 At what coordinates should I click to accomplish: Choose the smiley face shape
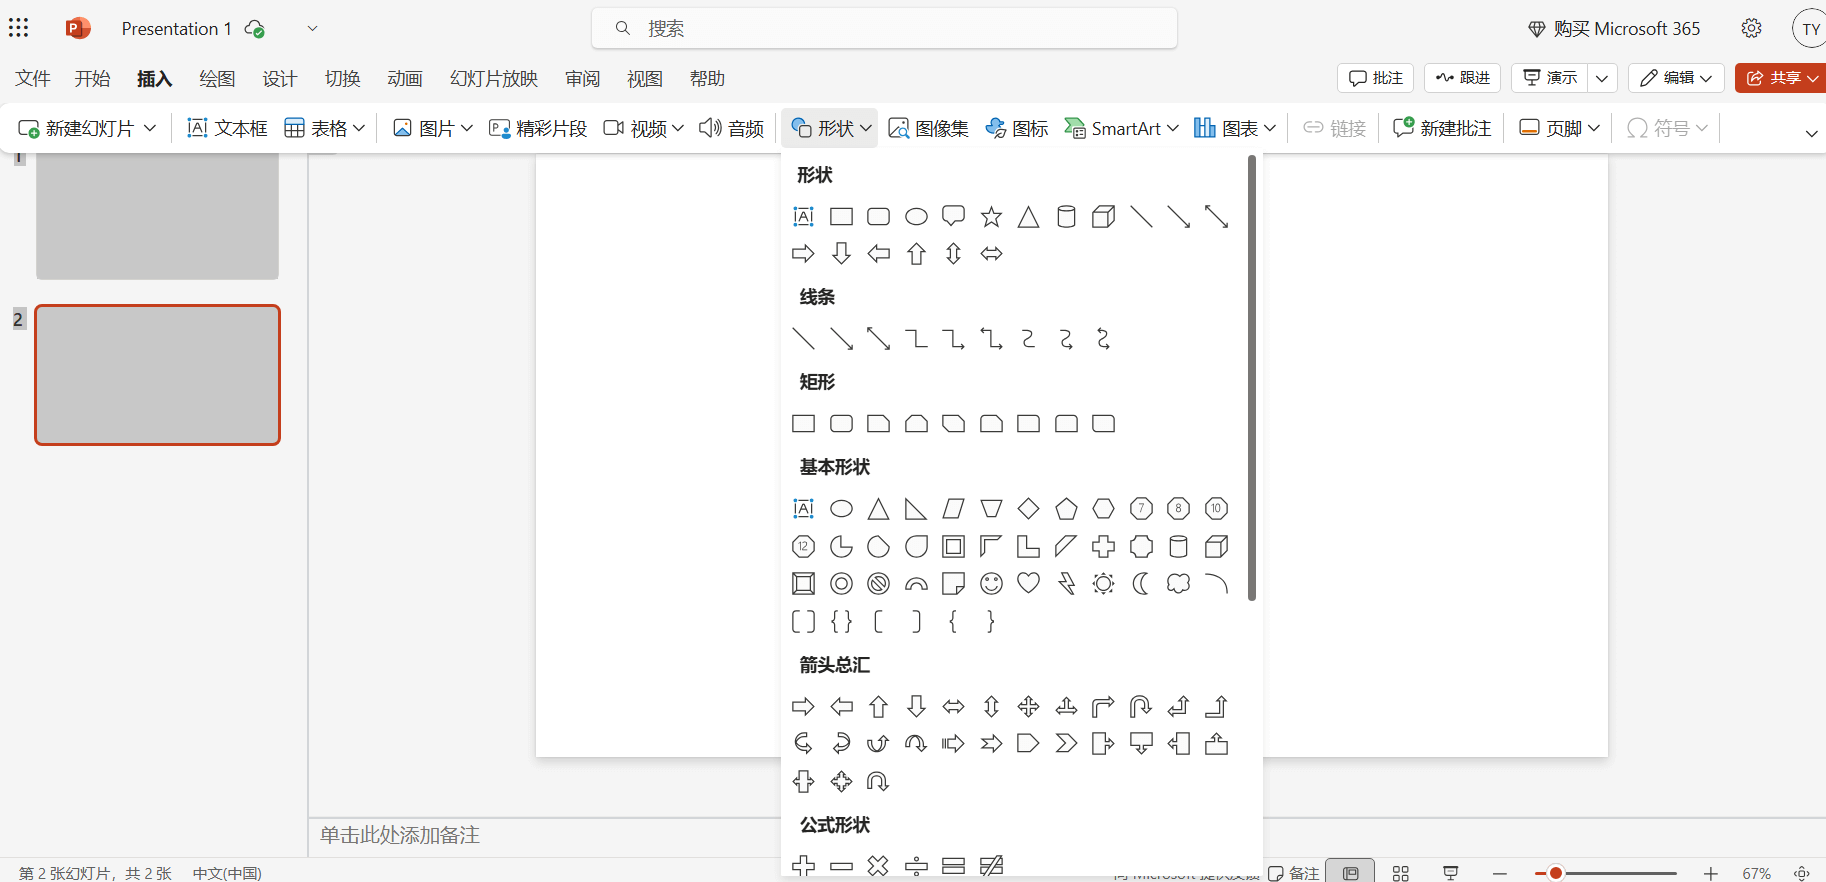pos(991,583)
